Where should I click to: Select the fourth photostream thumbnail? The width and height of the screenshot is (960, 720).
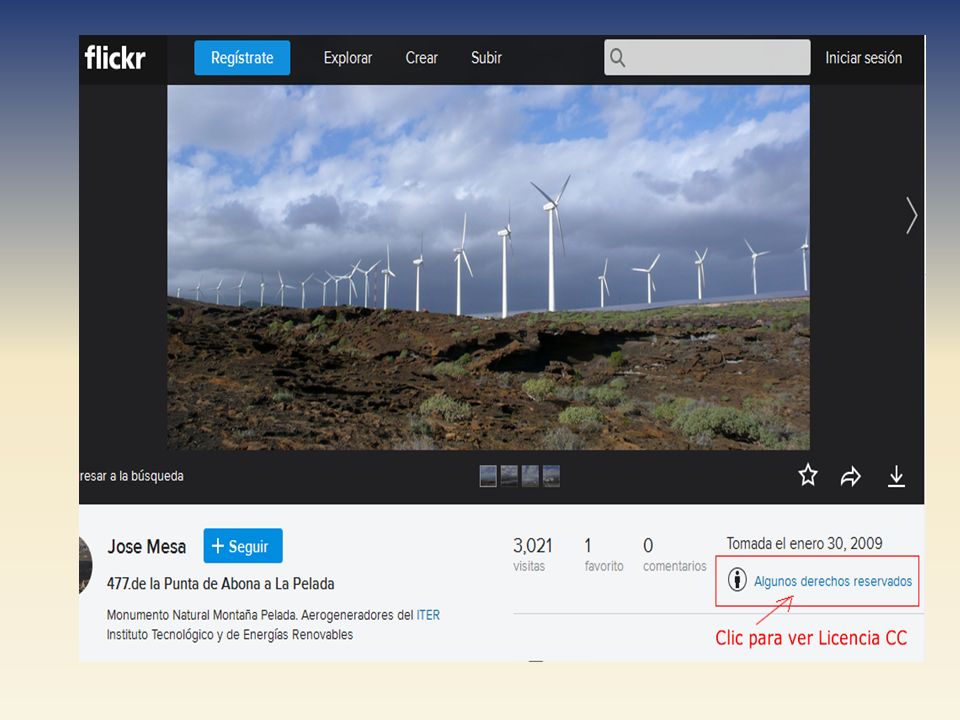pyautogui.click(x=551, y=476)
